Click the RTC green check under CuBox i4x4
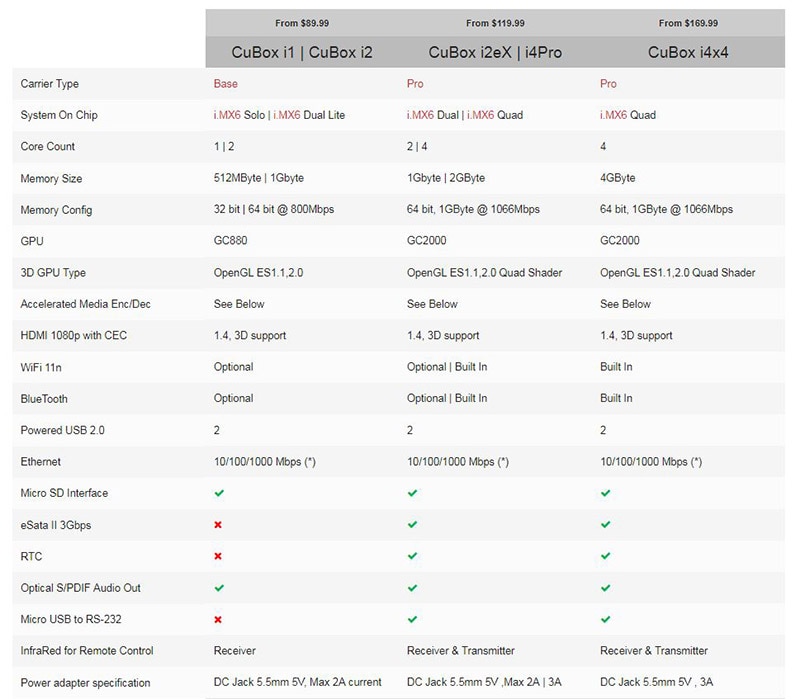The height and width of the screenshot is (699, 800). 605,556
